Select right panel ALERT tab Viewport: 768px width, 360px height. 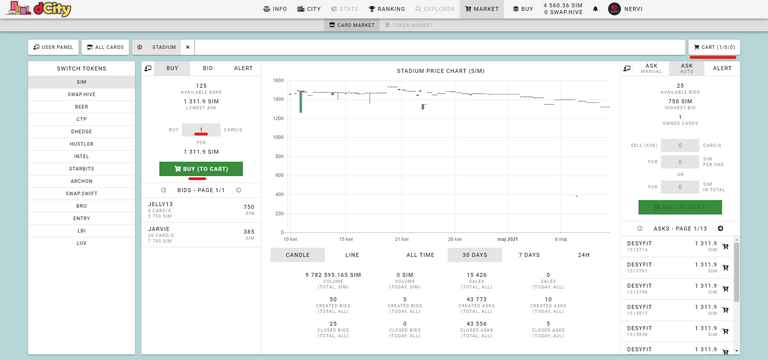pyautogui.click(x=722, y=69)
